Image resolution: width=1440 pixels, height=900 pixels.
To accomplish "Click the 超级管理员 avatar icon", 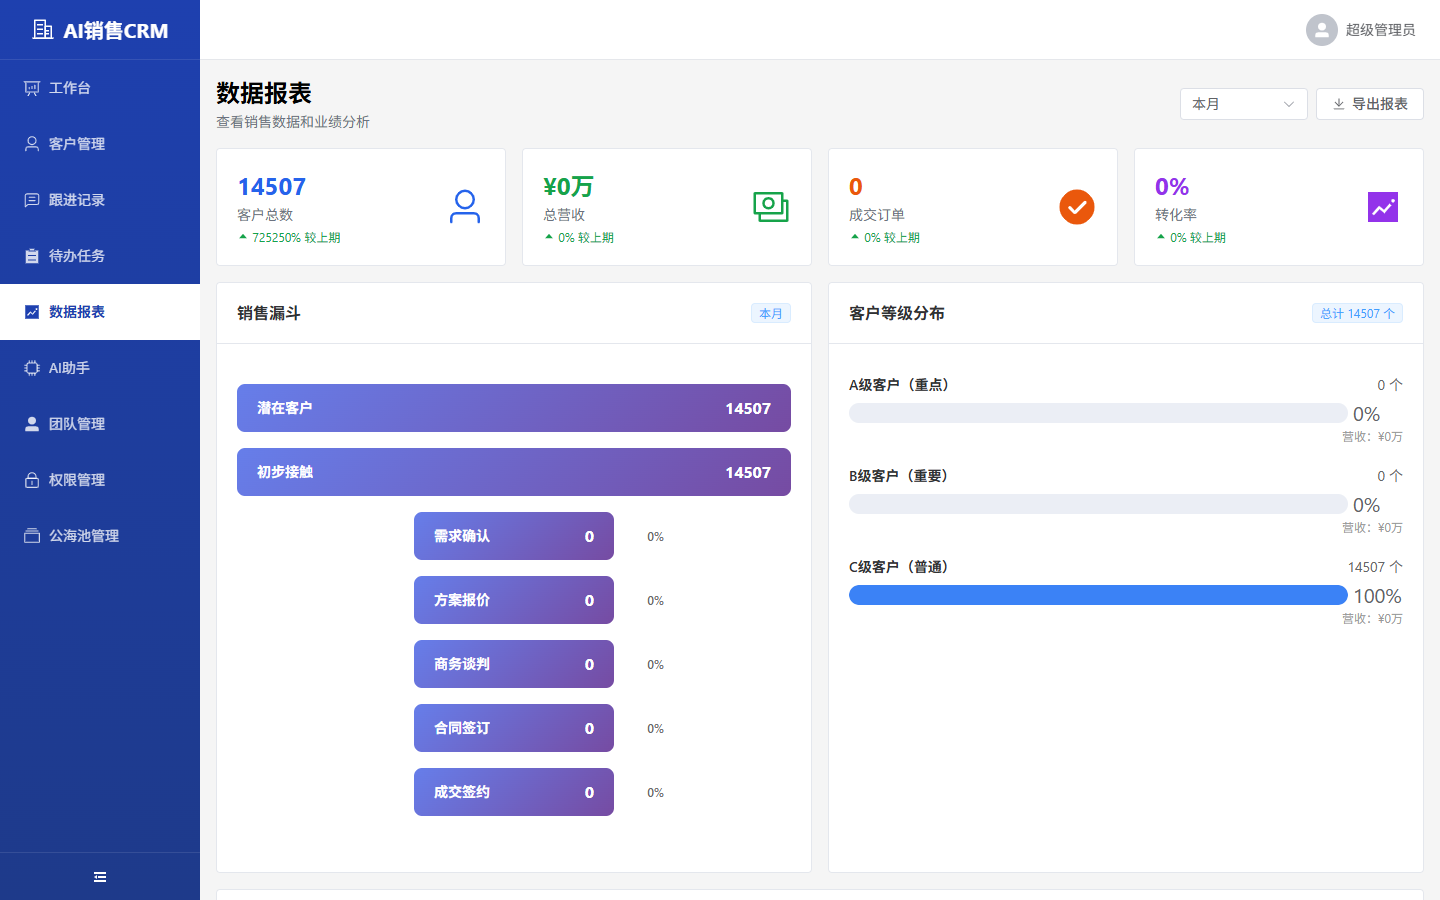I will pos(1322,30).
